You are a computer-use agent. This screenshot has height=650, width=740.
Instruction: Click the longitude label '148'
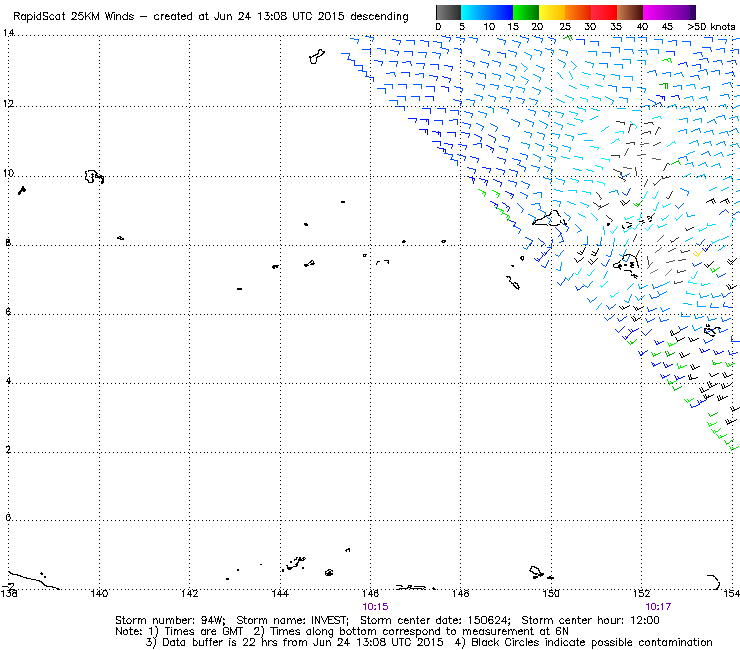(x=461, y=593)
